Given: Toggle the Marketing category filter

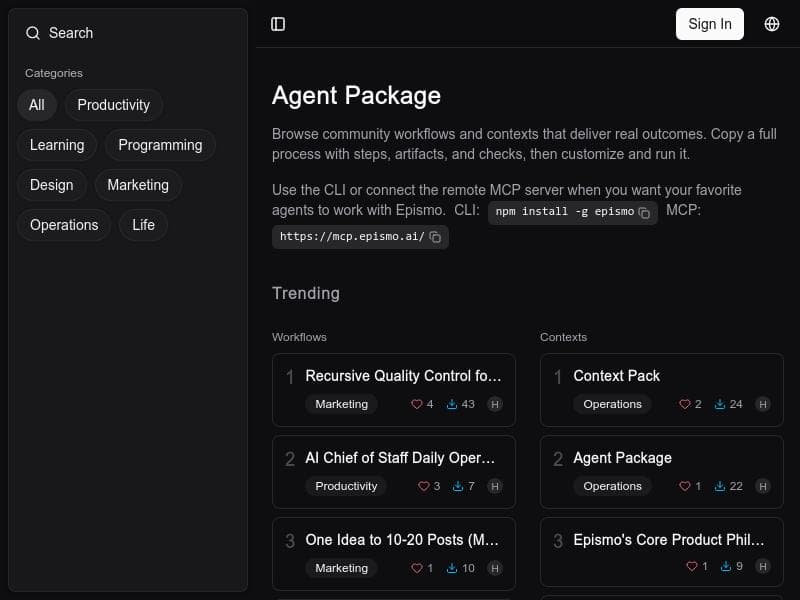Looking at the screenshot, I should (x=138, y=185).
